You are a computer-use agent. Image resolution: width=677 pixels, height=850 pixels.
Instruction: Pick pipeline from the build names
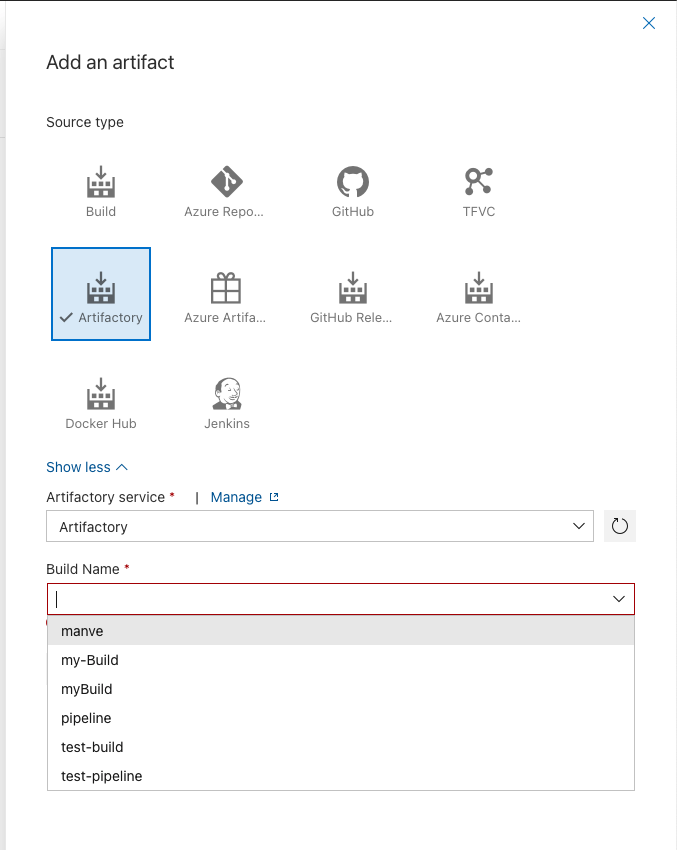pos(341,718)
